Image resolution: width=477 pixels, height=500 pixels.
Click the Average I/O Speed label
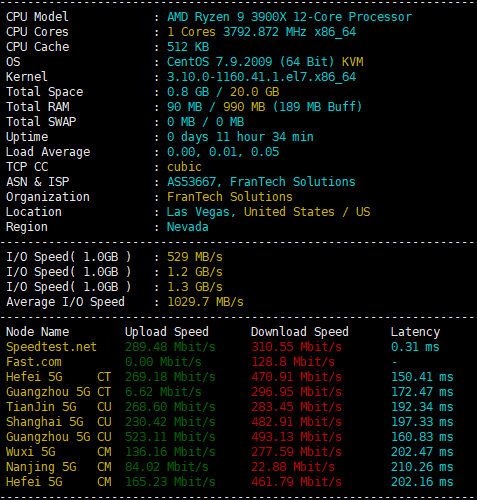[x=65, y=302]
